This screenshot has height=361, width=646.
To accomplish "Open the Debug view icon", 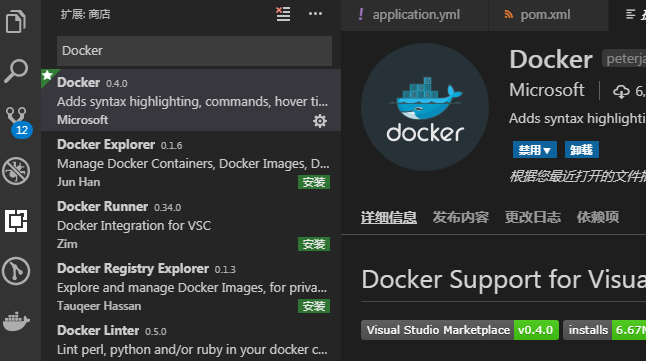I will click(x=16, y=171).
